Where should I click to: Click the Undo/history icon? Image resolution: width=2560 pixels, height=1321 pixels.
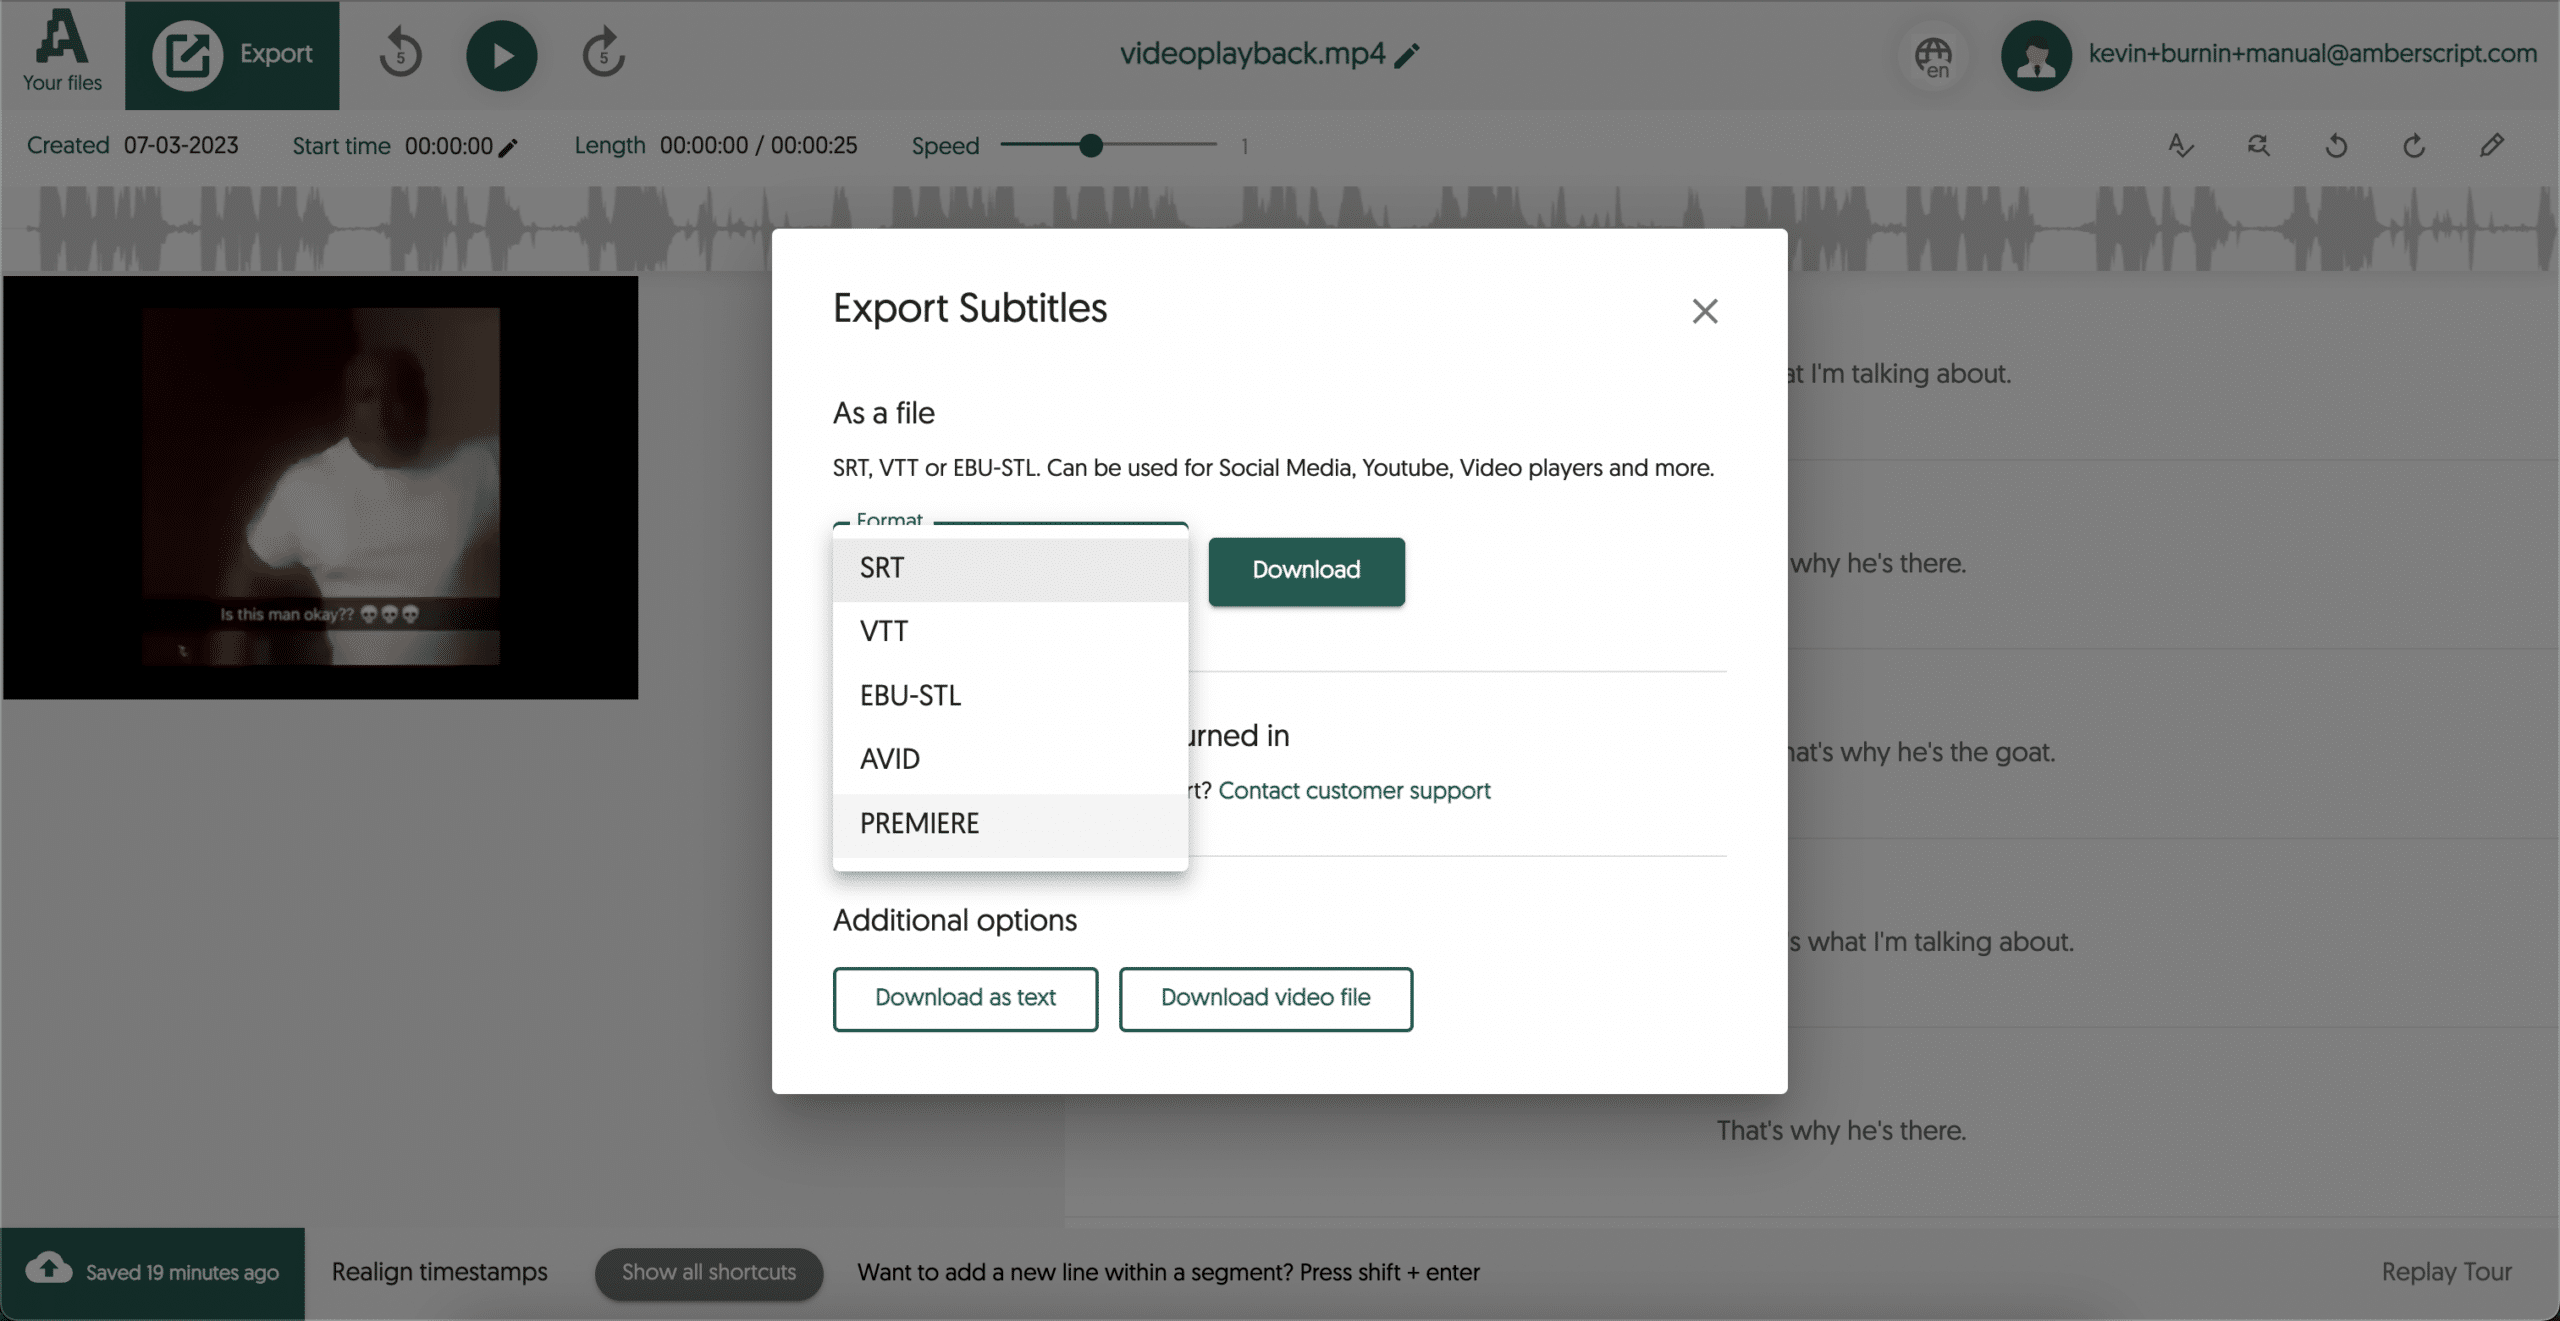pyautogui.click(x=2338, y=145)
